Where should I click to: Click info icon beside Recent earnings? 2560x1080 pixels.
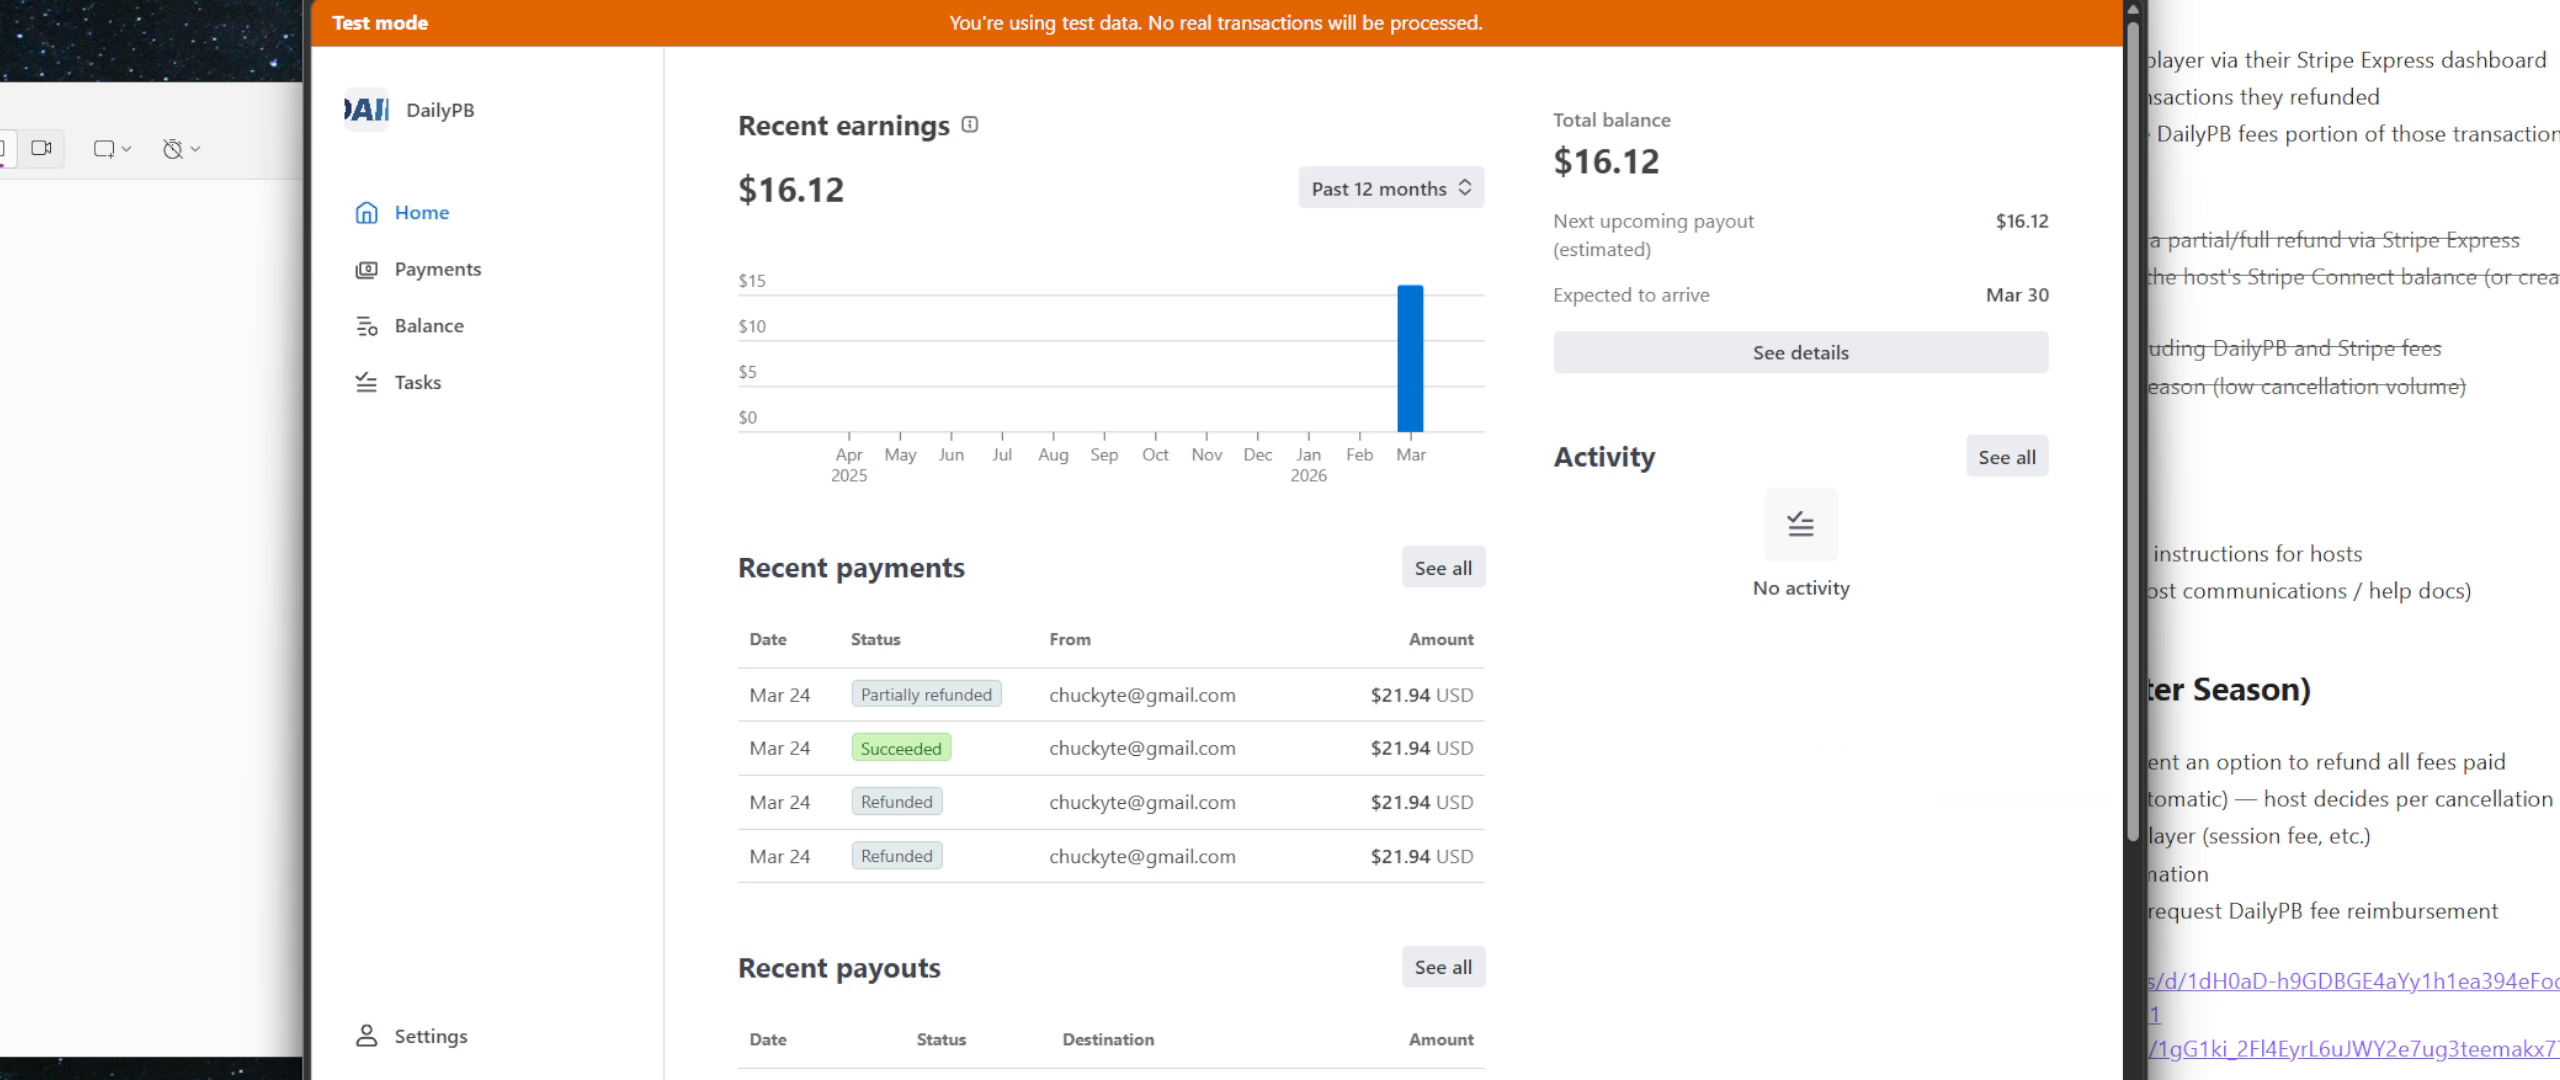tap(970, 124)
